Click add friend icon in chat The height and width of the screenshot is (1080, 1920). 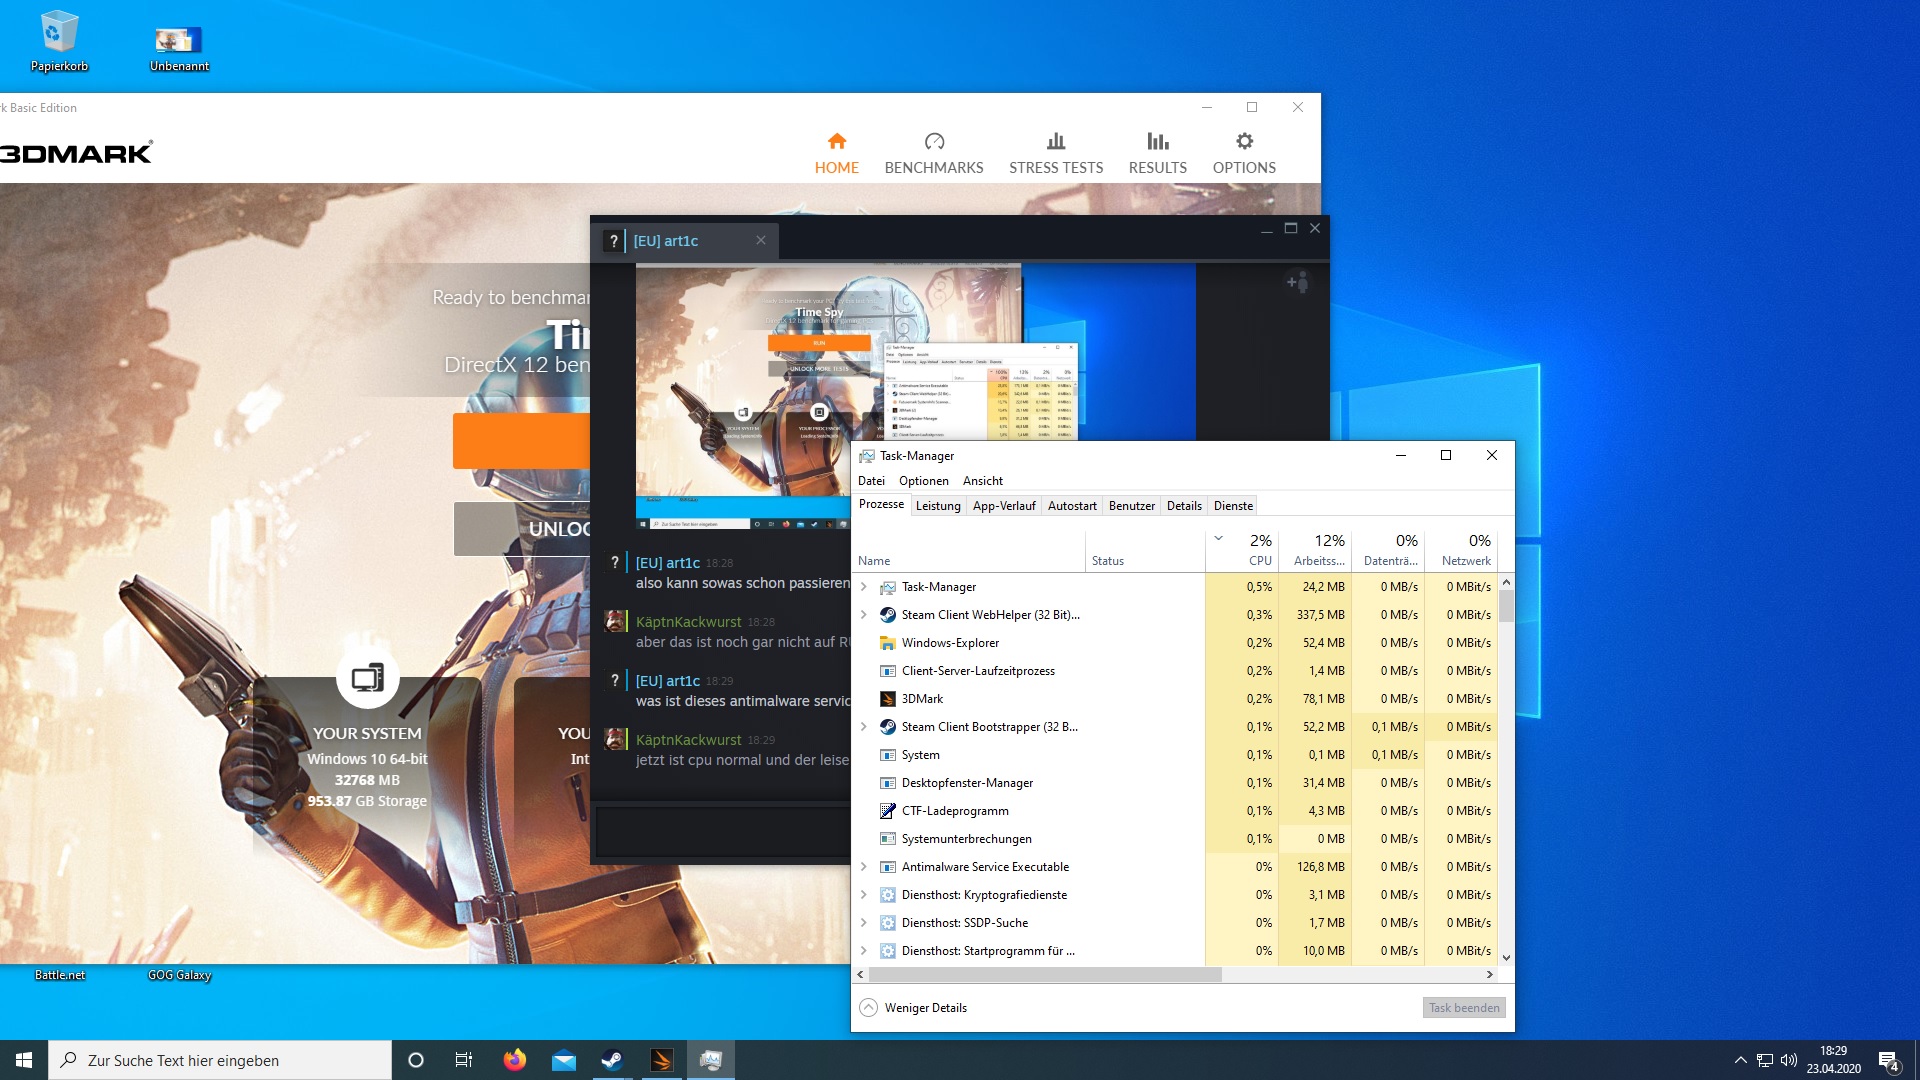tap(1297, 283)
